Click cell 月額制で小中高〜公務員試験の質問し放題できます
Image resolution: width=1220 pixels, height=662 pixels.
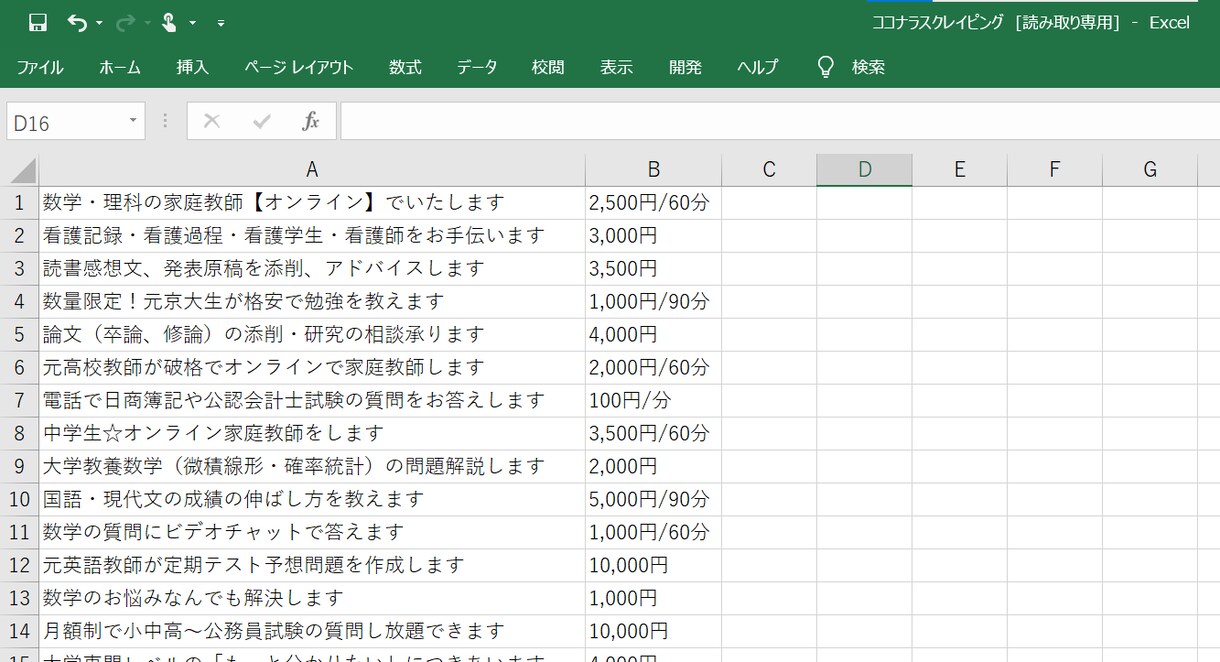tap(312, 632)
